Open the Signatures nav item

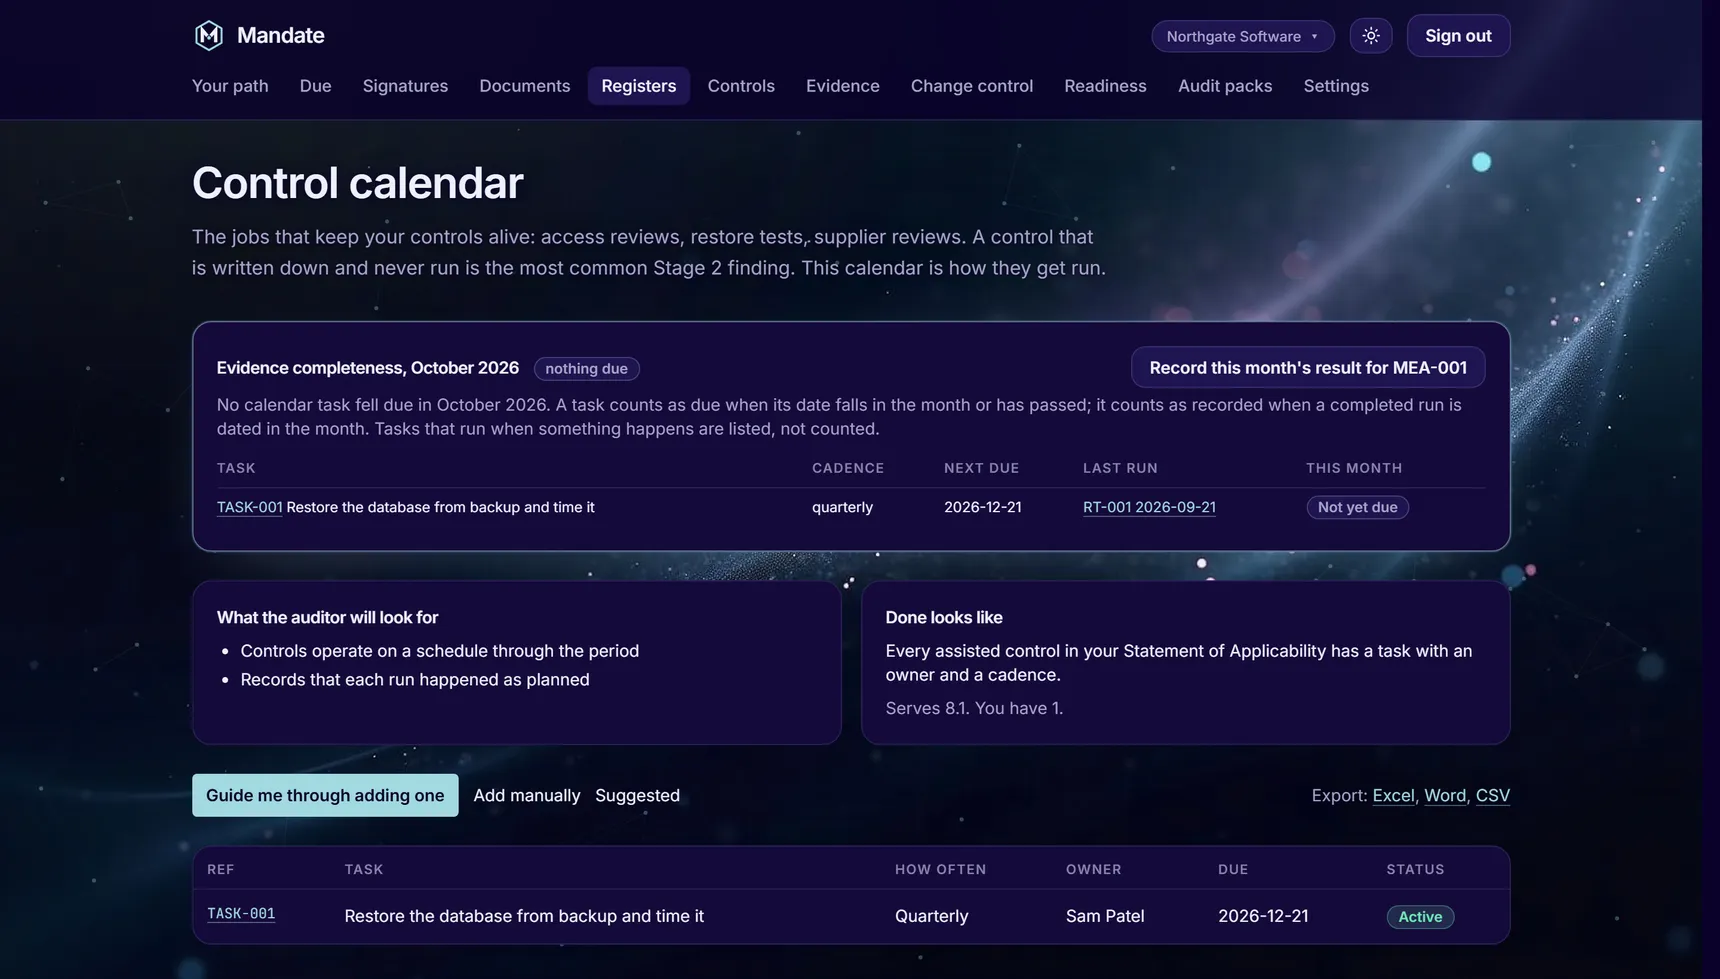(x=405, y=86)
